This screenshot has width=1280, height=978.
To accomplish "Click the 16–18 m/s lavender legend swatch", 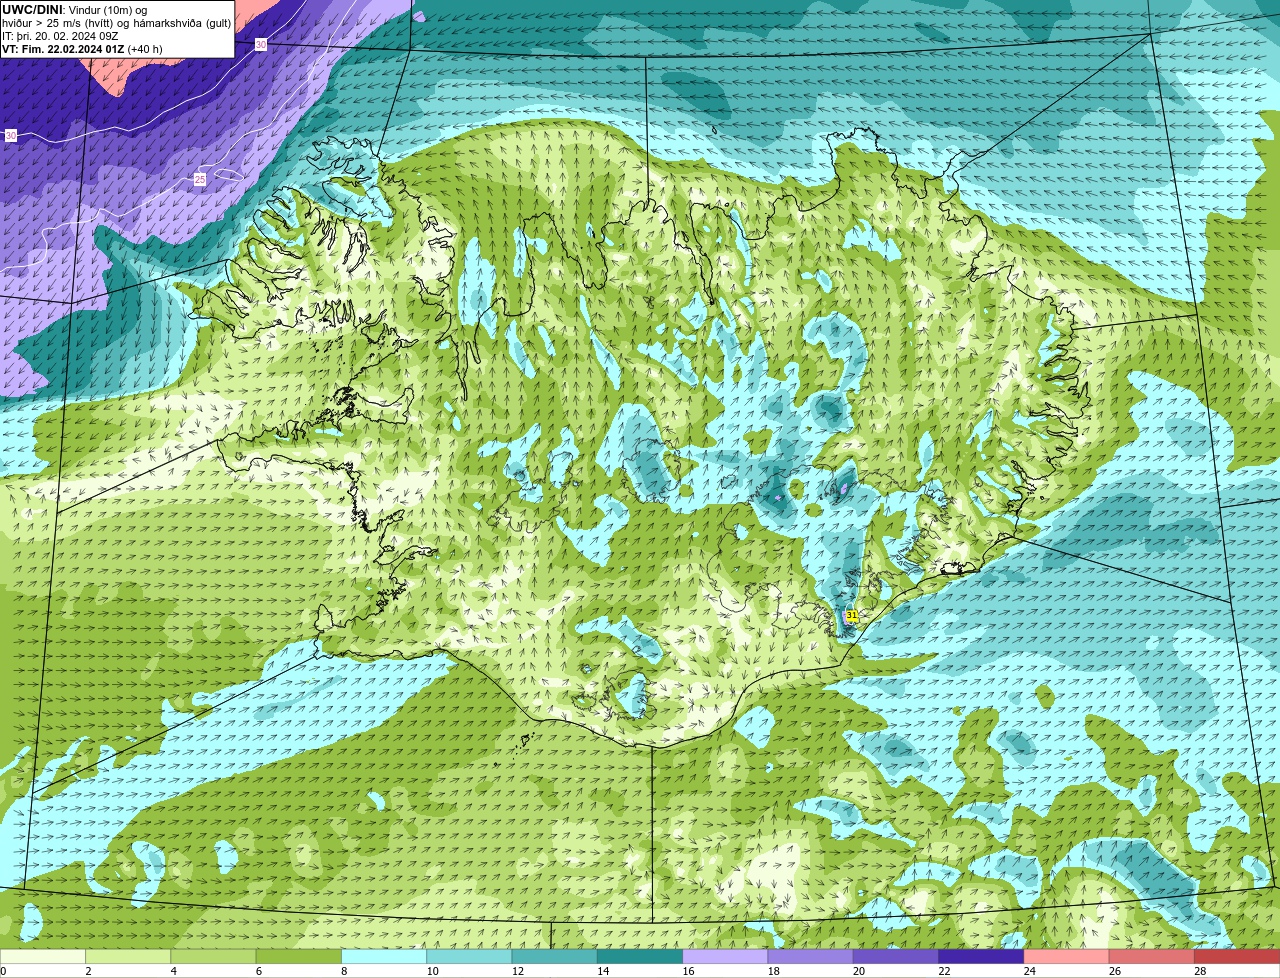I will click(725, 956).
